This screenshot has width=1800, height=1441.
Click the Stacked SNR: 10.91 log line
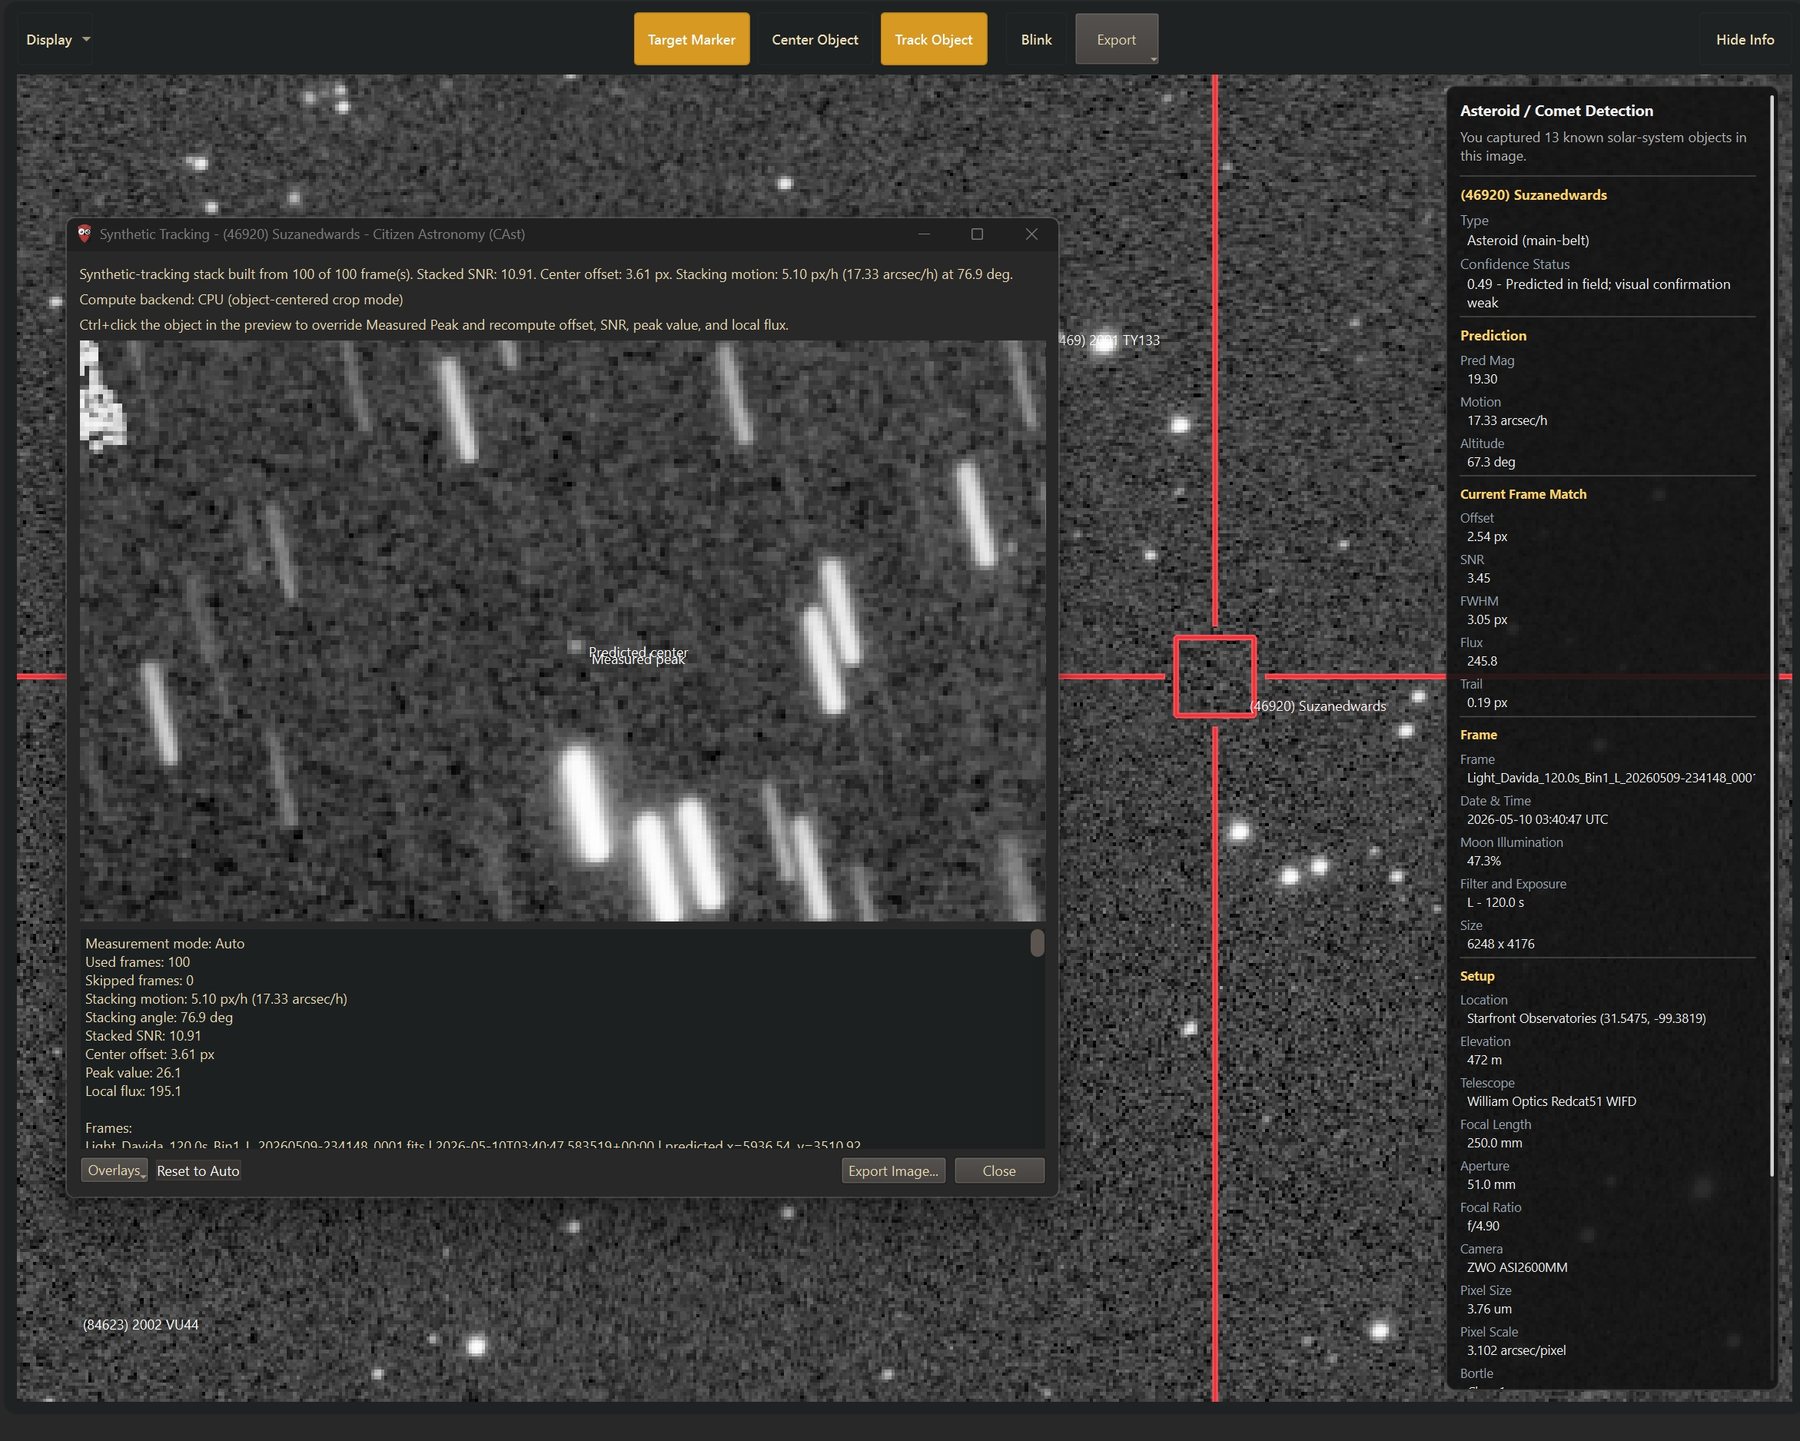(x=143, y=1036)
